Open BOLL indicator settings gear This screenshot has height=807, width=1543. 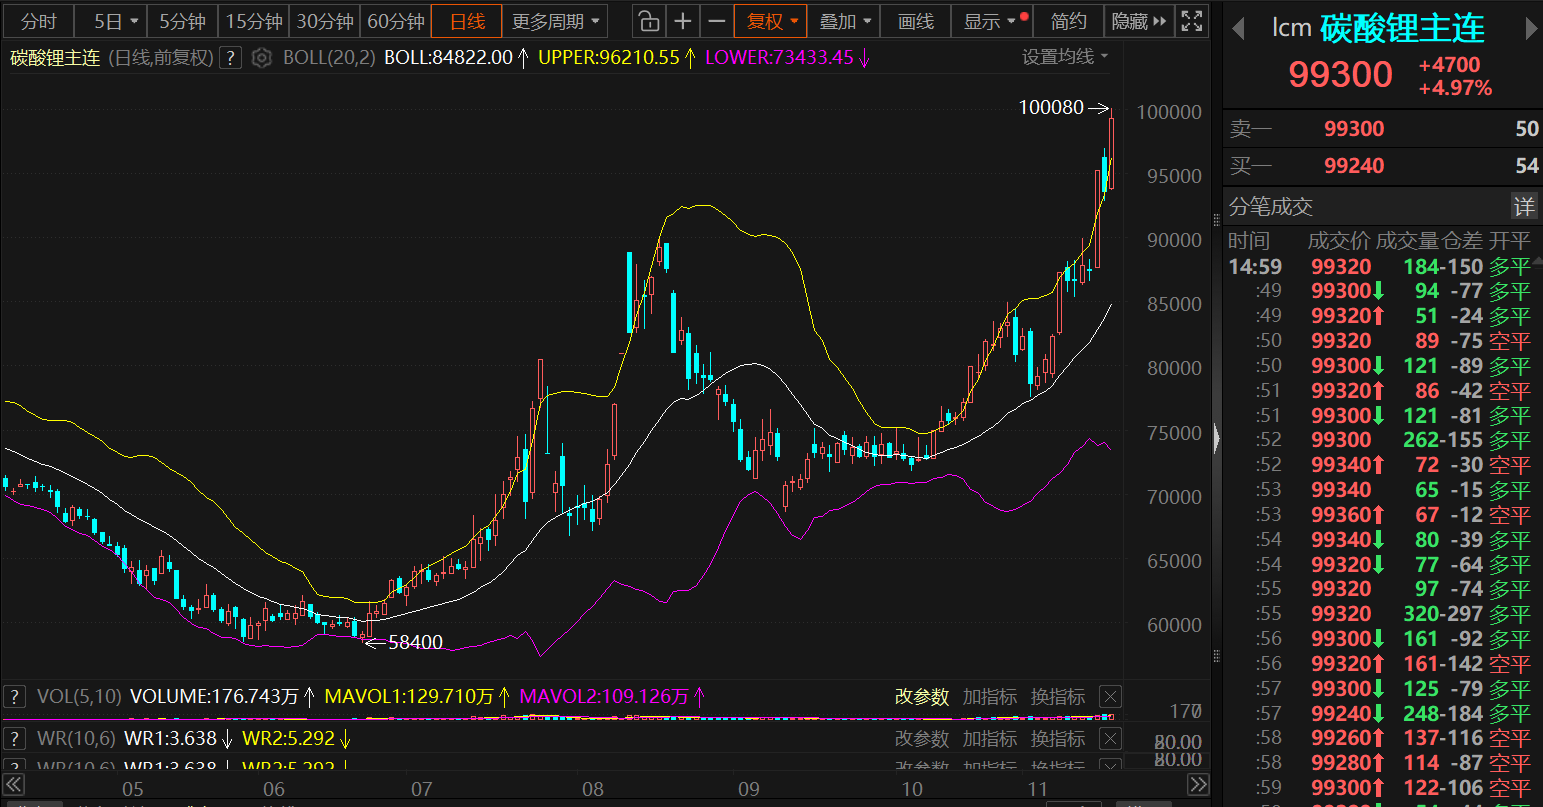262,58
